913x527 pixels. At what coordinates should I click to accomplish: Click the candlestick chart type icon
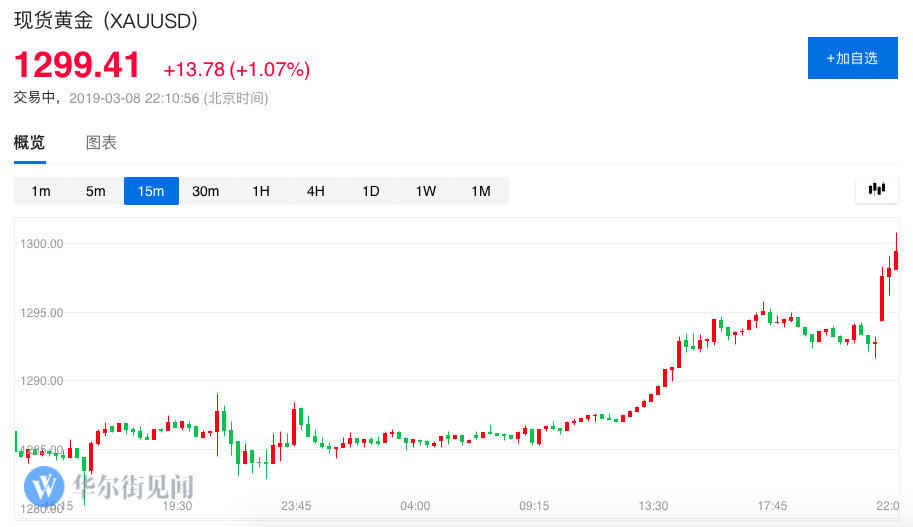877,189
